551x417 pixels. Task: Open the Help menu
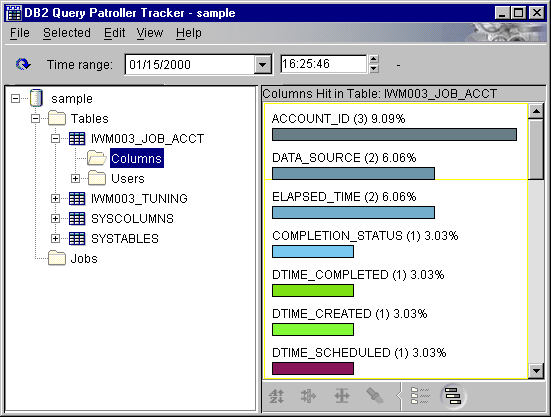(x=189, y=33)
